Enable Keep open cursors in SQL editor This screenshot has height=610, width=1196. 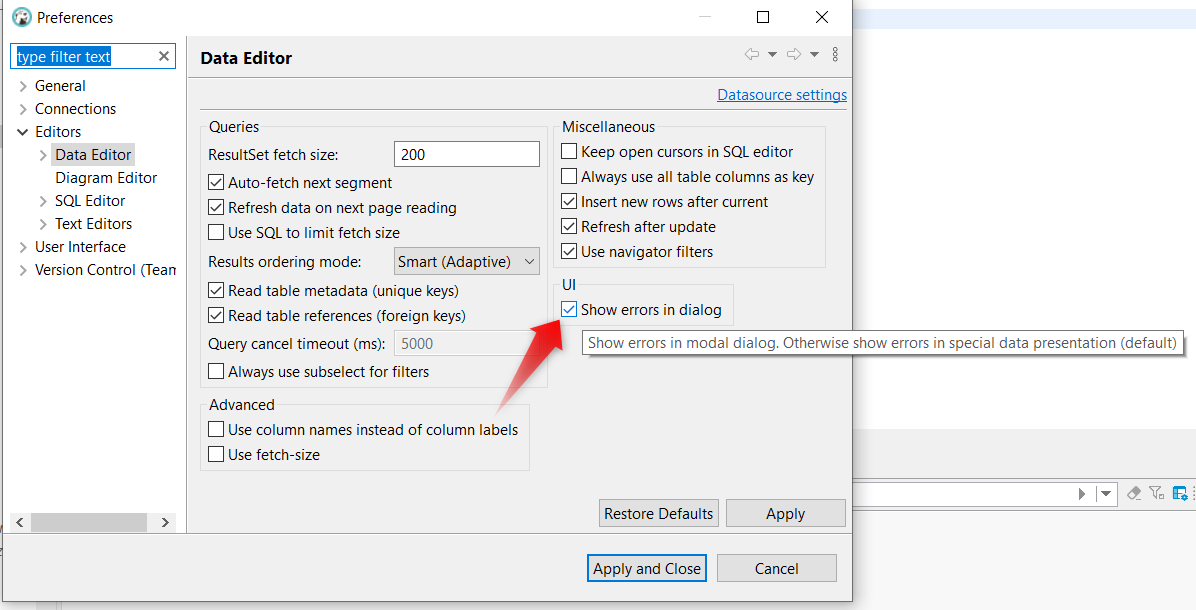(569, 150)
